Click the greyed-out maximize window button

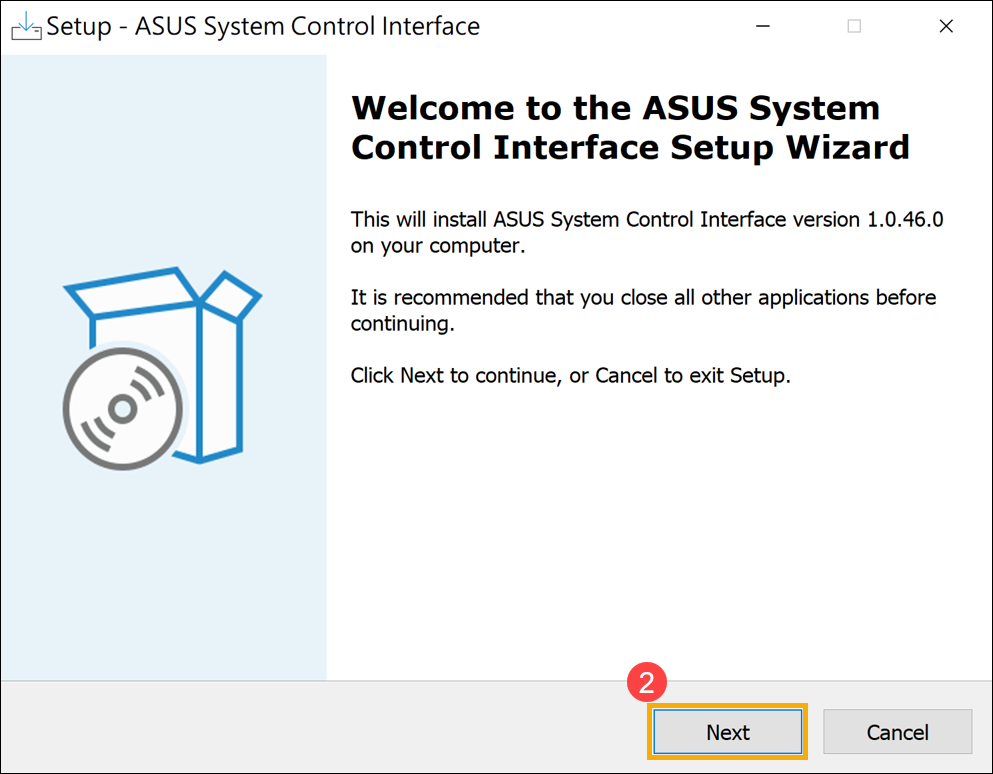tap(854, 27)
